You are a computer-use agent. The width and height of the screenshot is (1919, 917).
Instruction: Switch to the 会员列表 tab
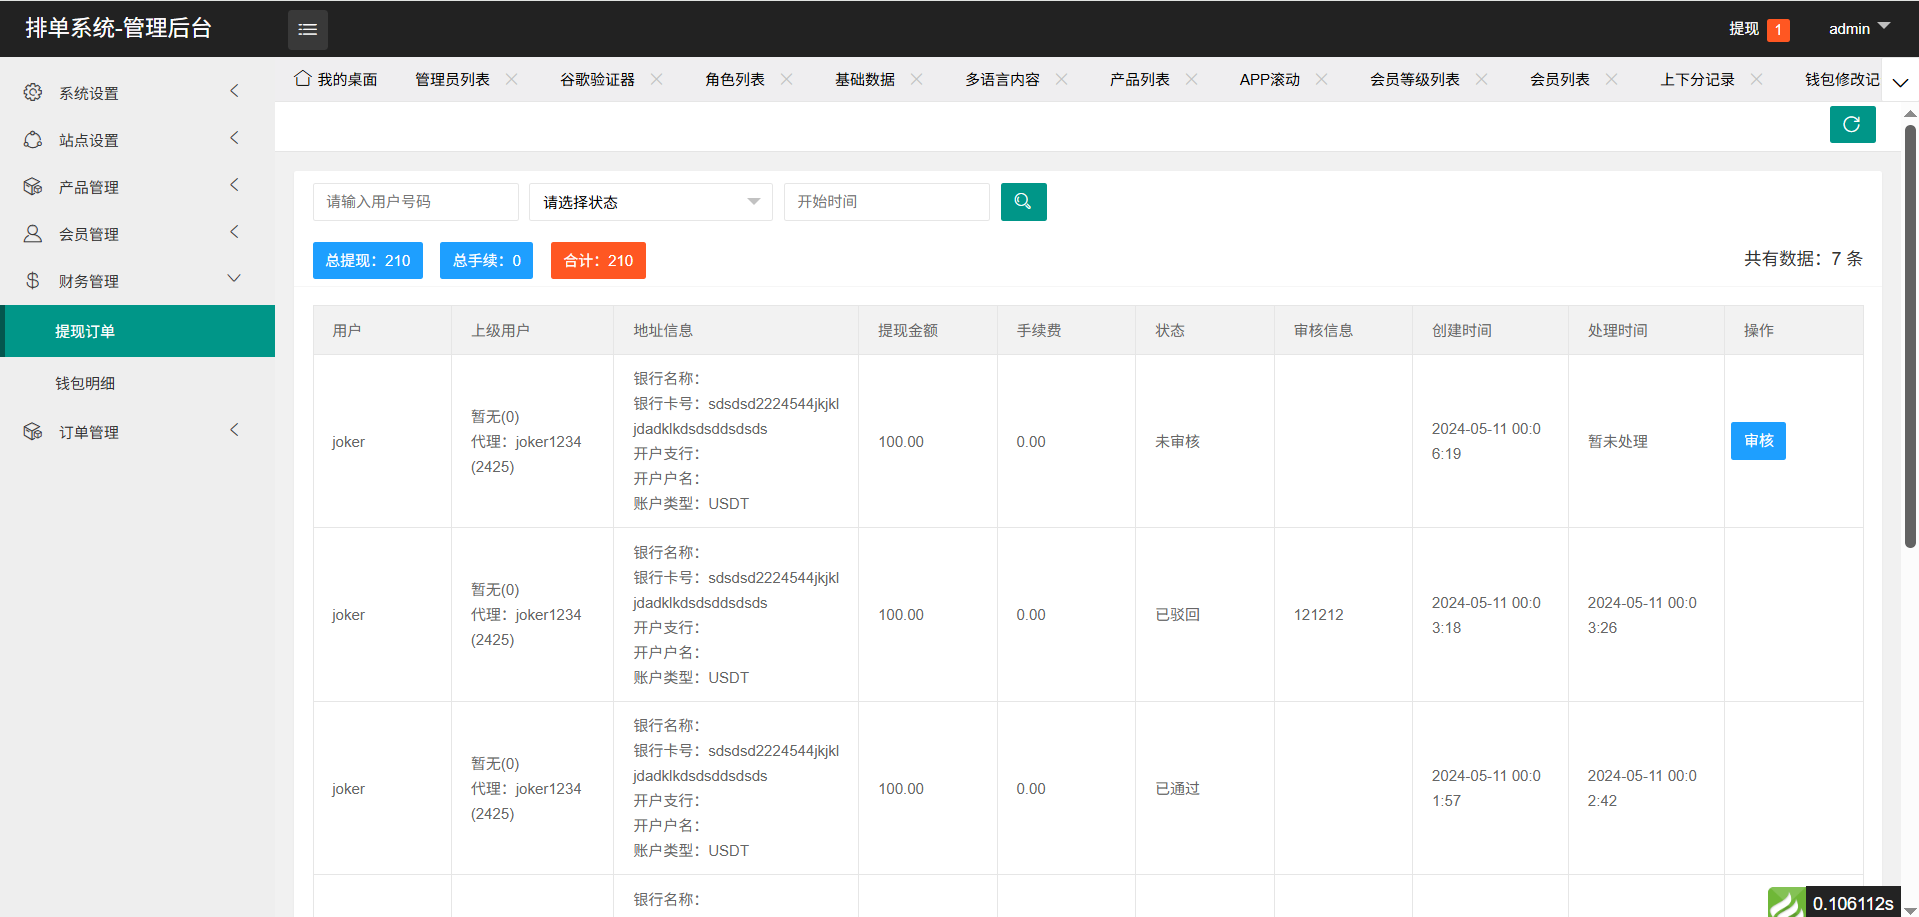tap(1559, 79)
